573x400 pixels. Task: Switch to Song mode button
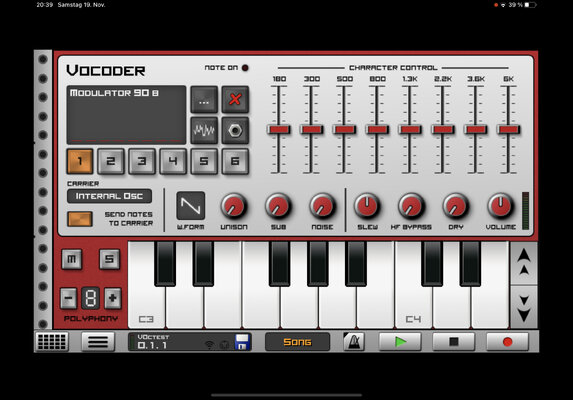[297, 342]
